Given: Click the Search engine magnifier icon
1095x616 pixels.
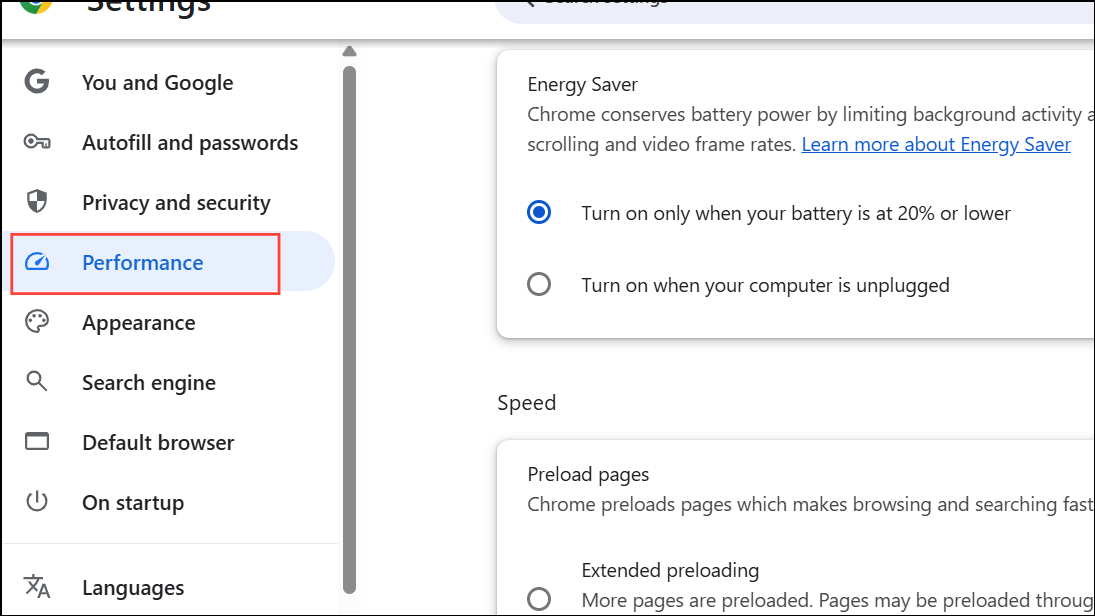Looking at the screenshot, I should coord(37,382).
